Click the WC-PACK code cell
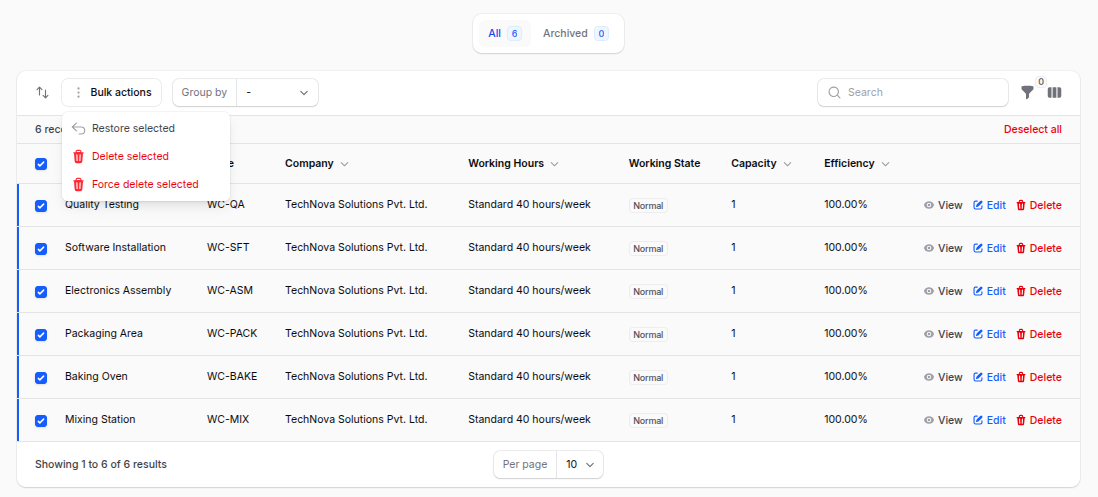 pos(232,333)
